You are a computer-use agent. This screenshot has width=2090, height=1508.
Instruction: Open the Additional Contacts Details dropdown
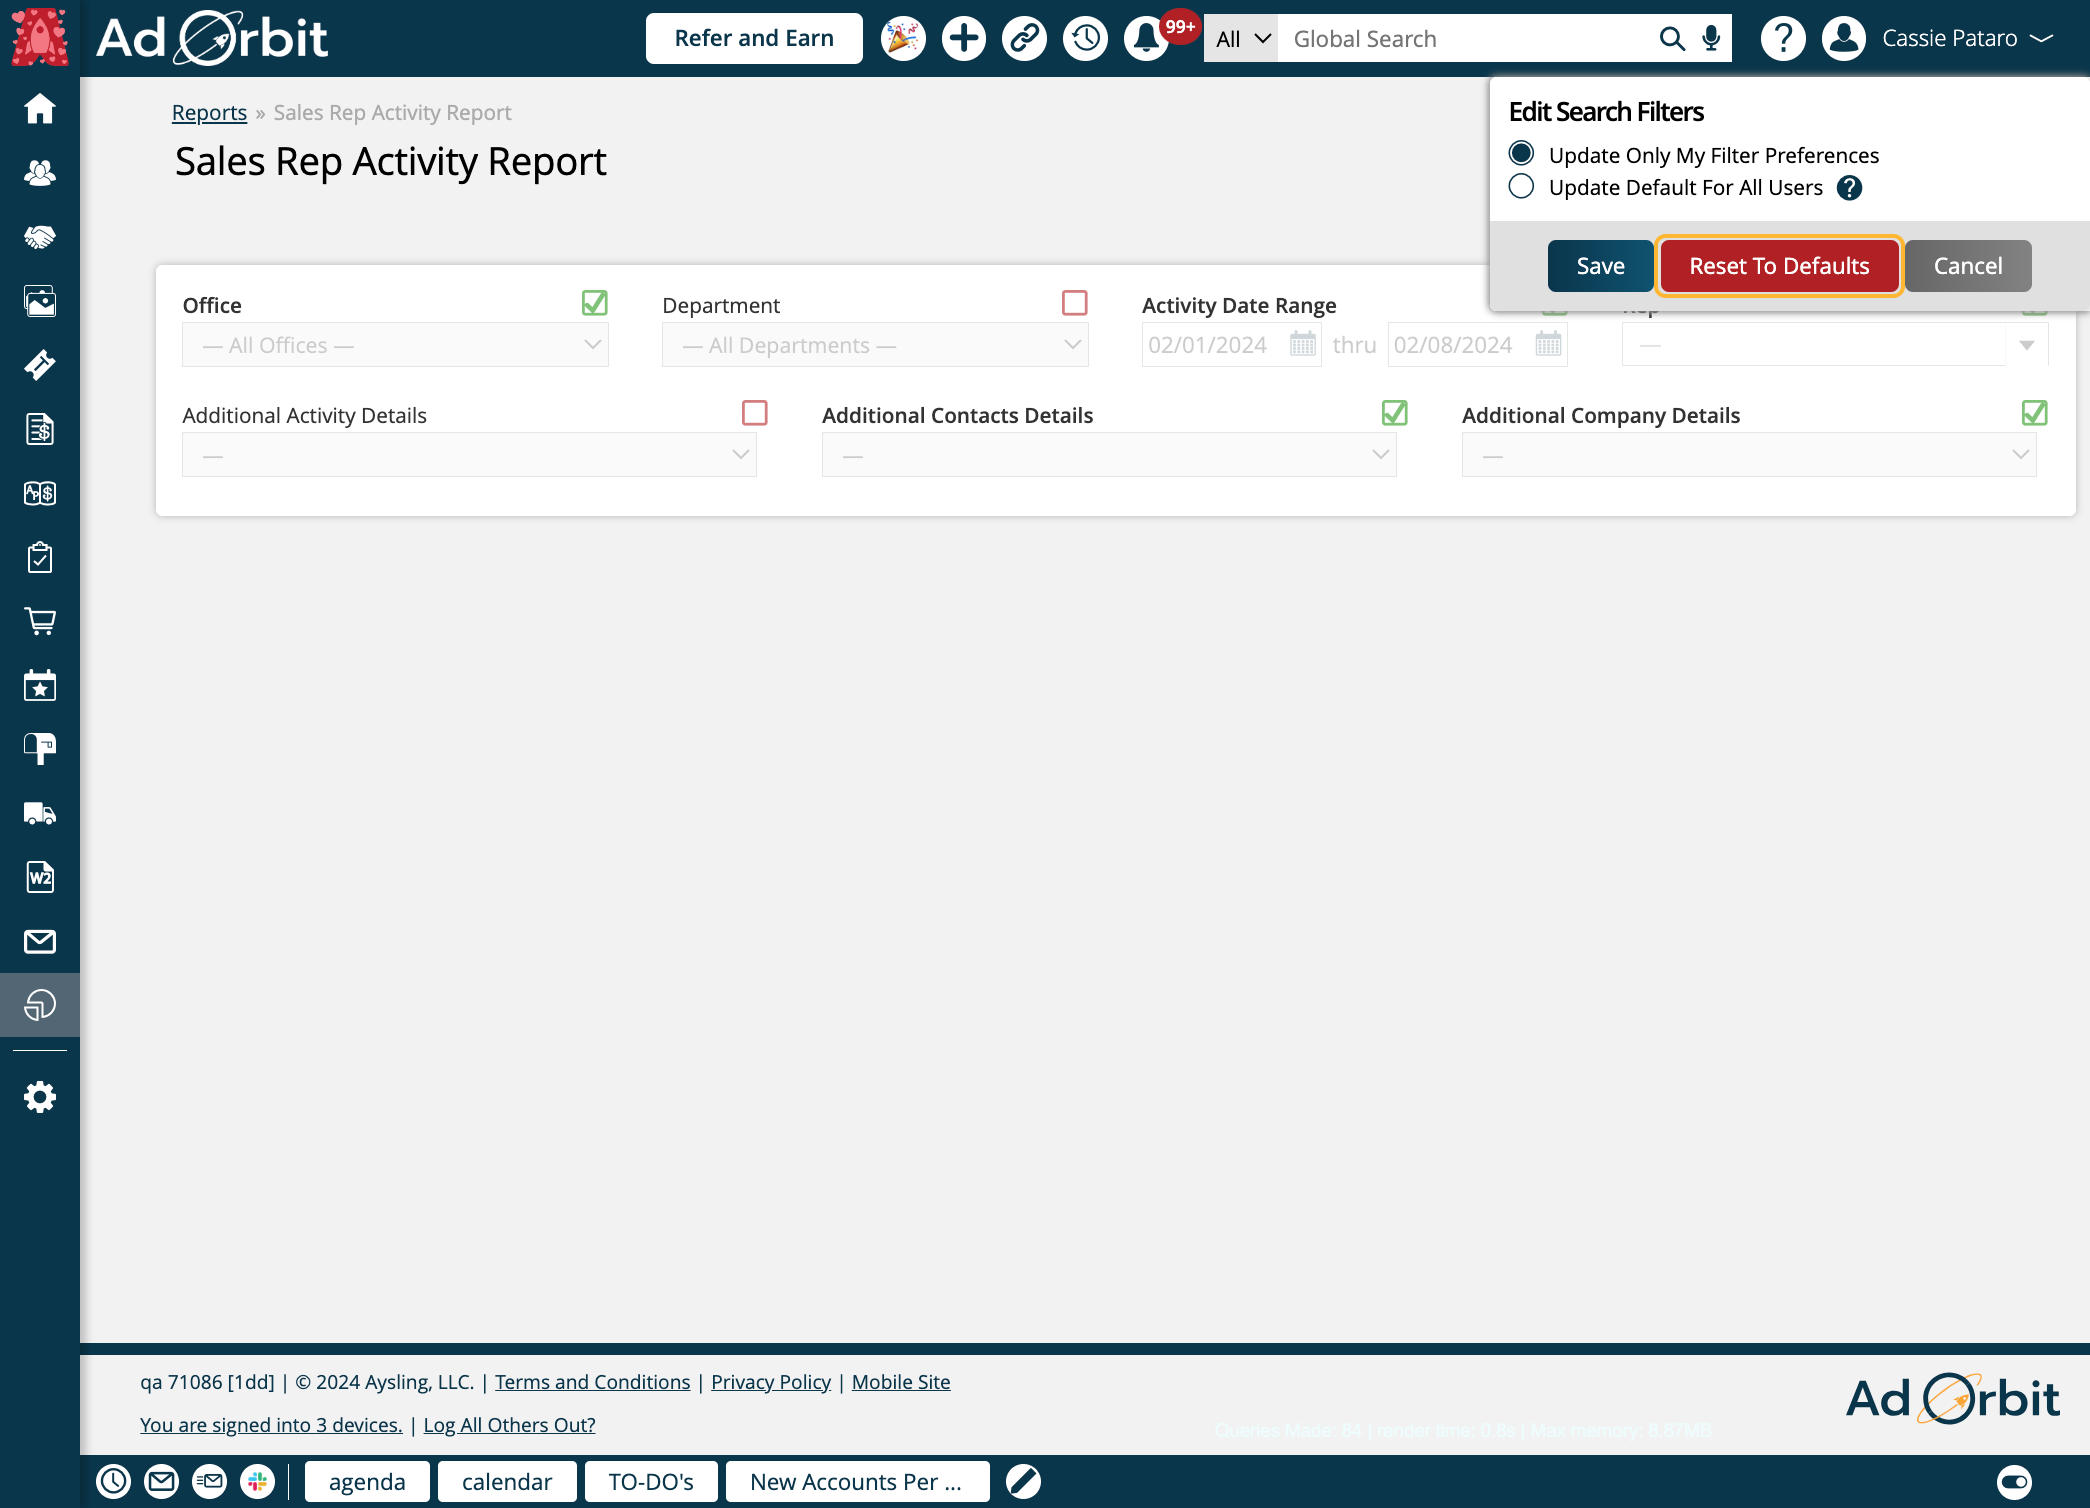click(x=1108, y=455)
